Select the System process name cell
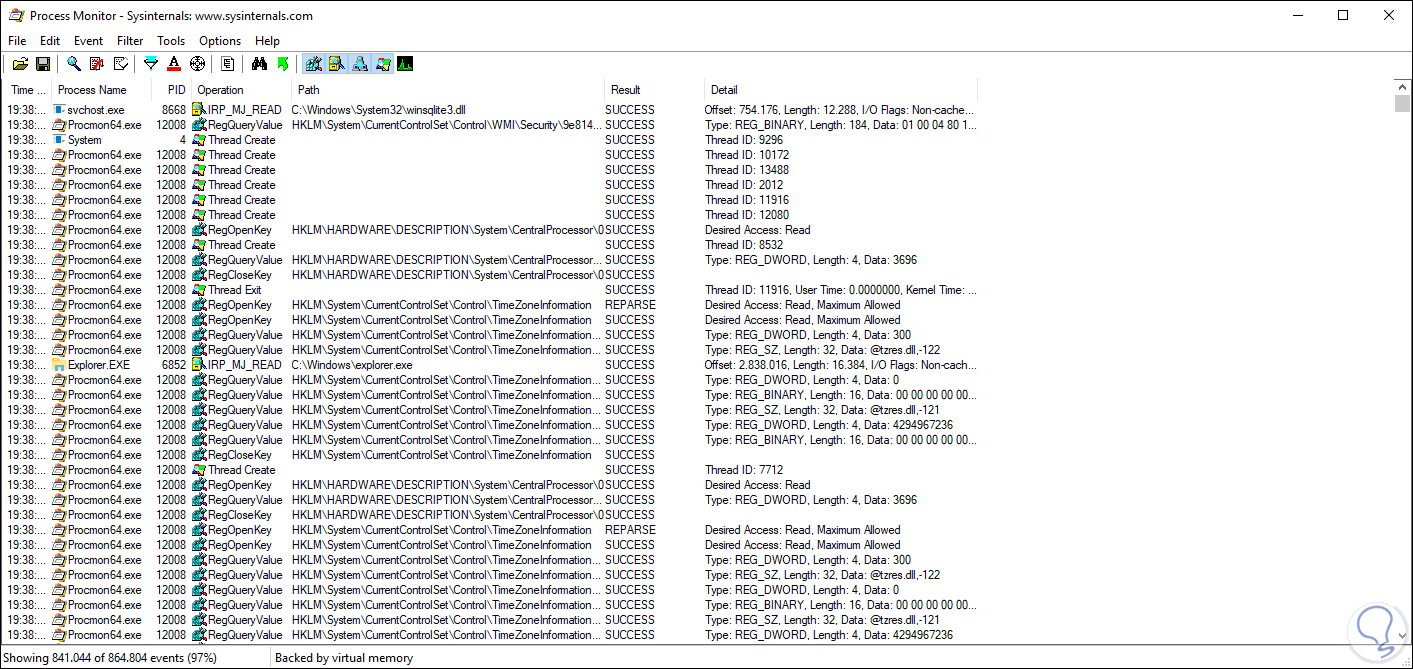The width and height of the screenshot is (1413, 669). coord(84,140)
